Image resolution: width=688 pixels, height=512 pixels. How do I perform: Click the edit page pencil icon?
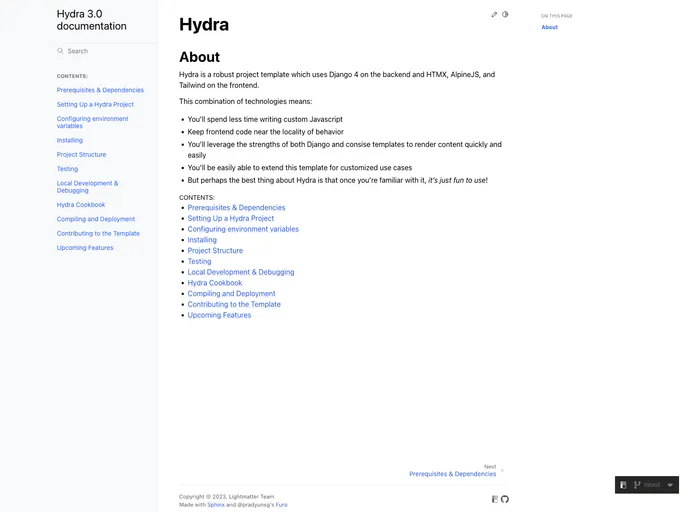[494, 14]
